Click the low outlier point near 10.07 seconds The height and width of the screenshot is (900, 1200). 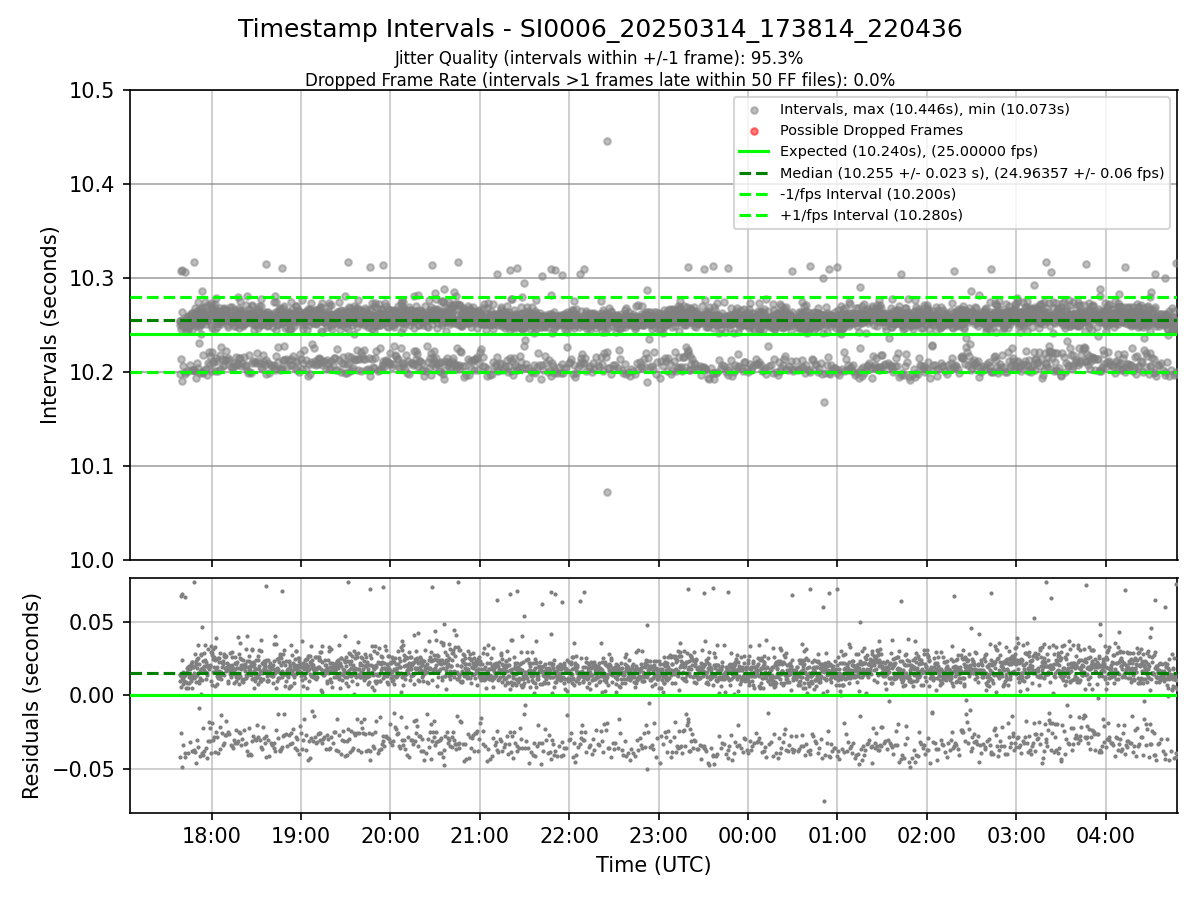click(607, 492)
